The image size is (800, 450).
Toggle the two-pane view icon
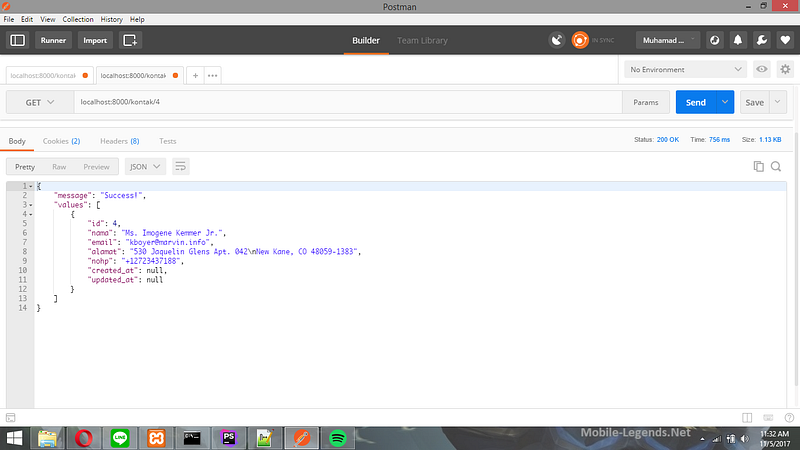747,418
